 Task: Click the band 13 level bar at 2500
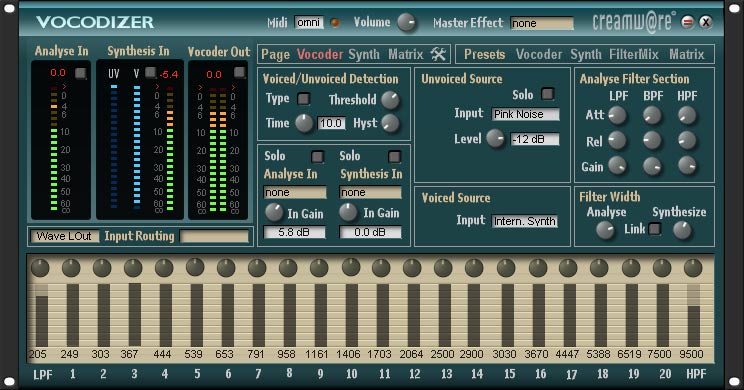coord(445,316)
